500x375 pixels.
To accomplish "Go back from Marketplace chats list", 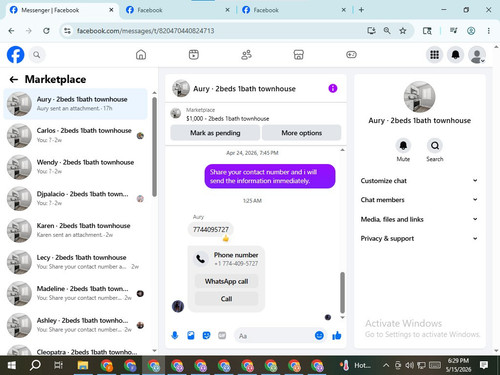I will [14, 79].
